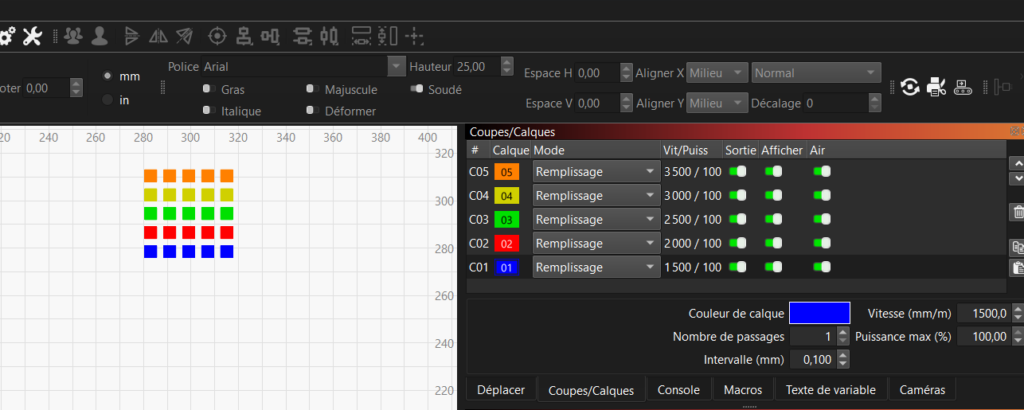Image resolution: width=1024 pixels, height=410 pixels.
Task: Switch to the Console tab
Action: click(x=679, y=390)
